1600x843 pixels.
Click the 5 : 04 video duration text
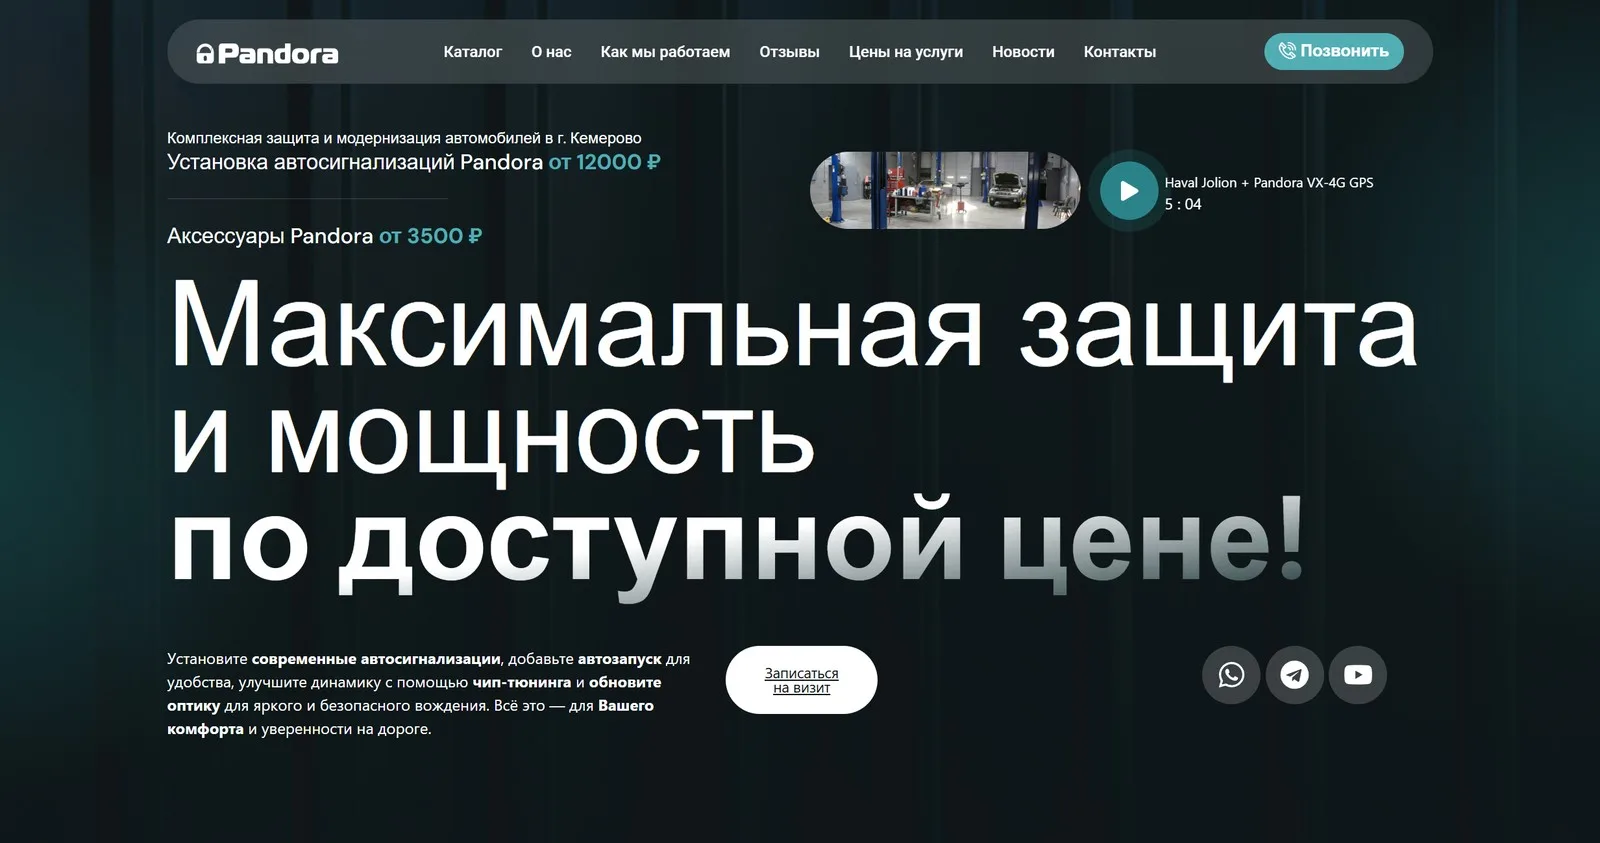pyautogui.click(x=1183, y=204)
